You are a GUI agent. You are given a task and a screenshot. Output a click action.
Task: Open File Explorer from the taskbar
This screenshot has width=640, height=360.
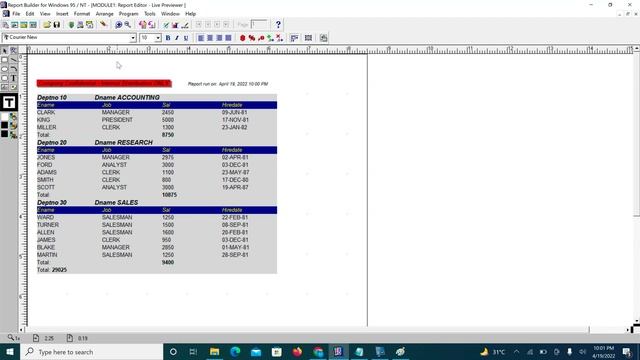[214, 352]
